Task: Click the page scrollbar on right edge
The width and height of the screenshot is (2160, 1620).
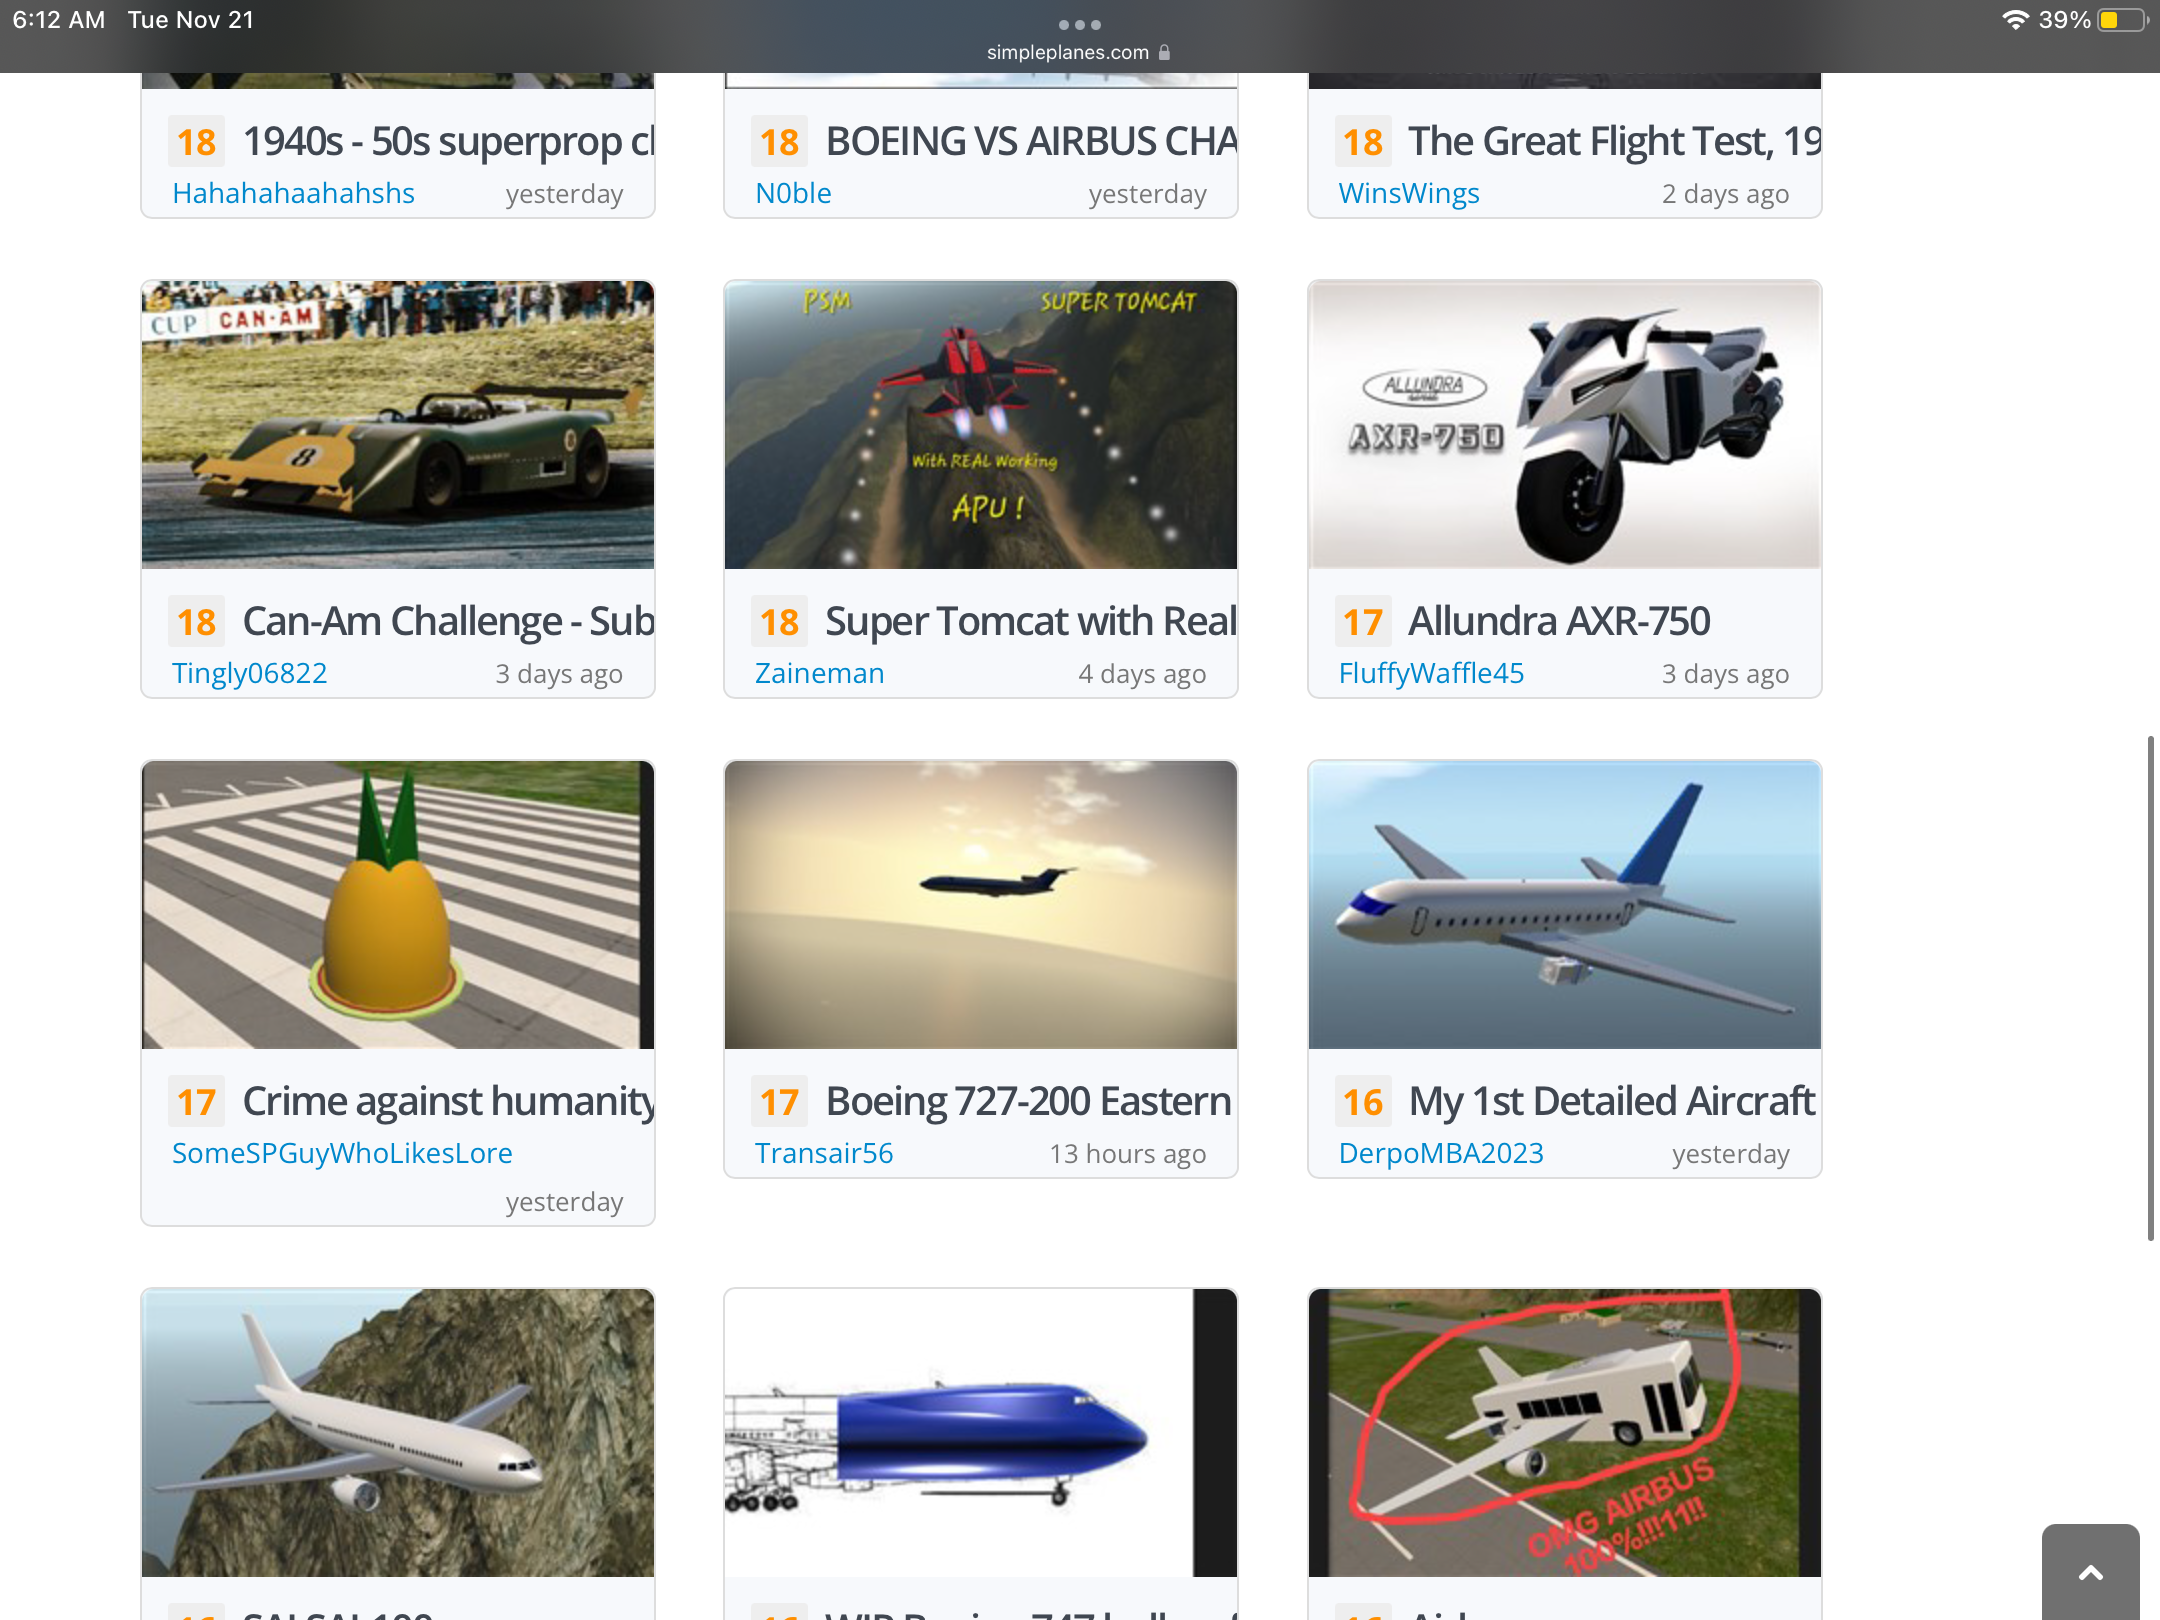Action: pyautogui.click(x=2150, y=988)
